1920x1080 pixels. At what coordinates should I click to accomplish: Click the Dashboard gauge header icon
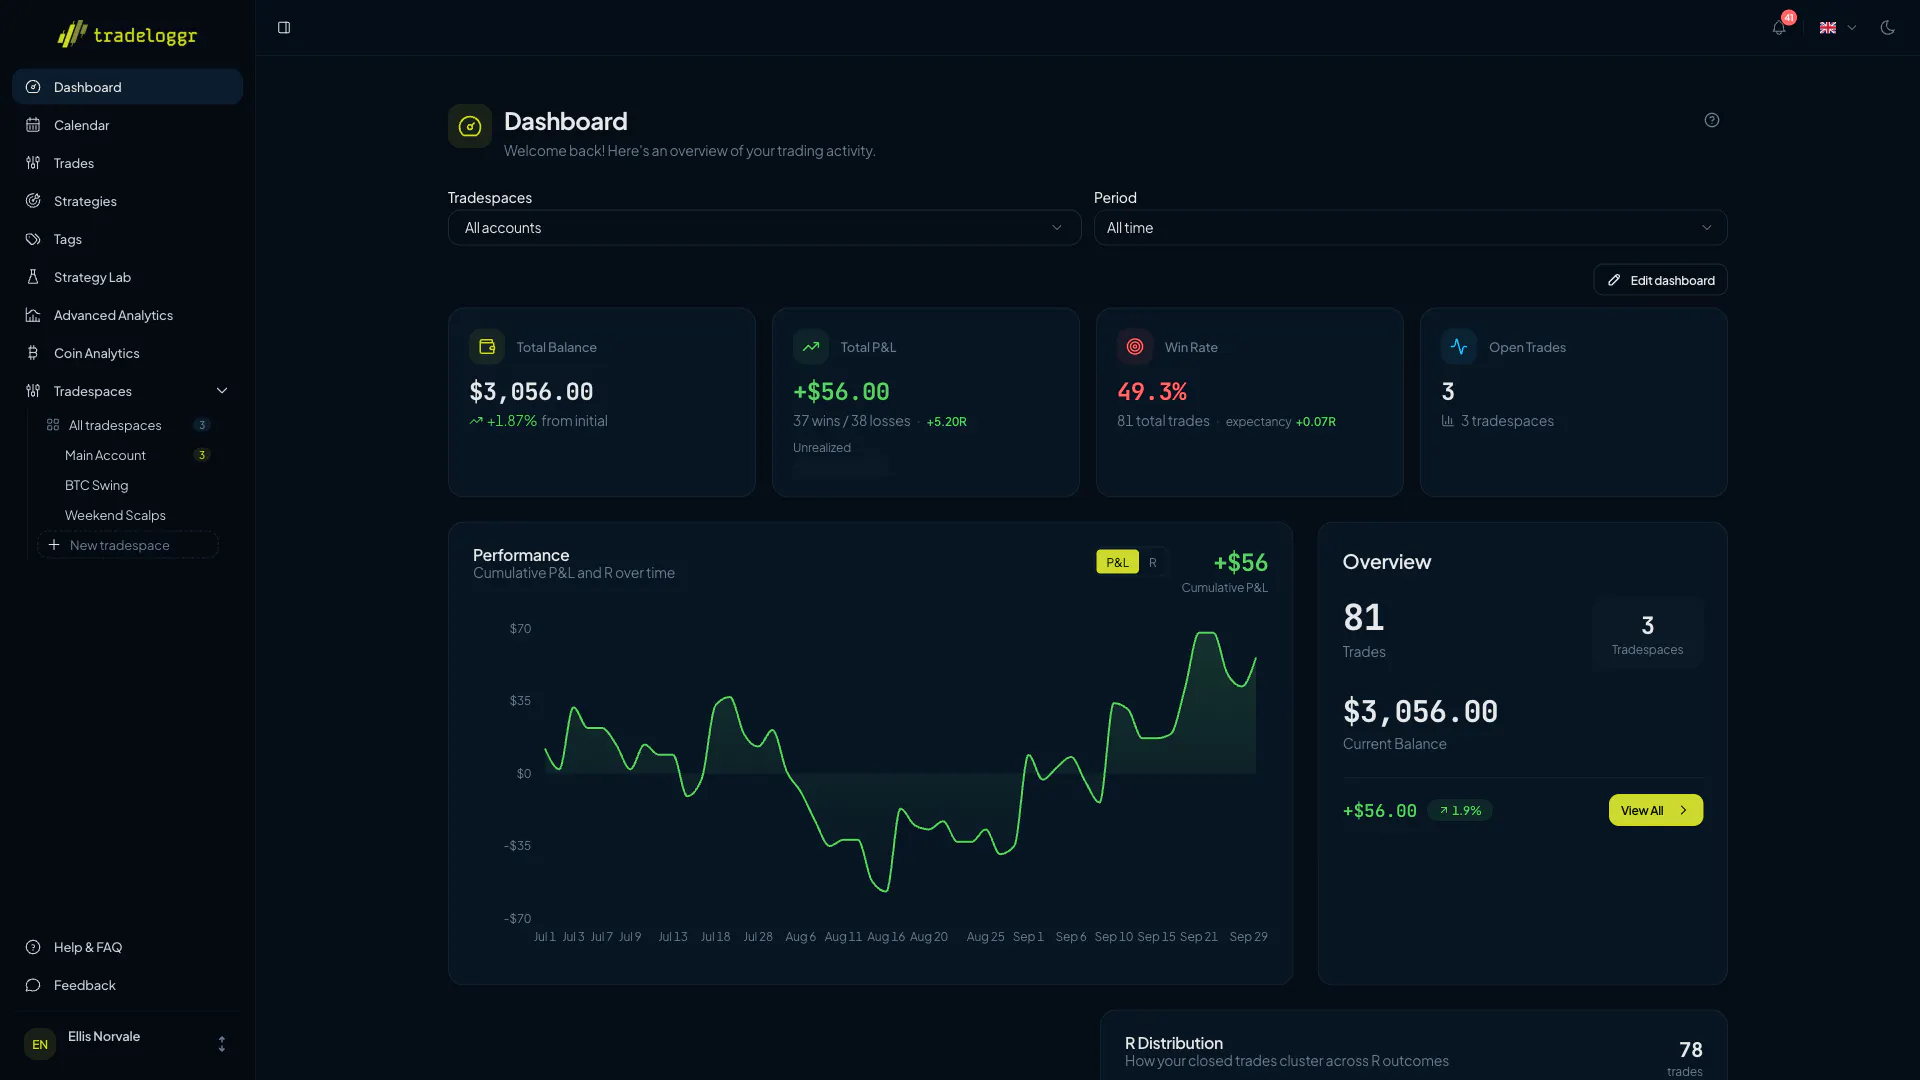coord(470,126)
